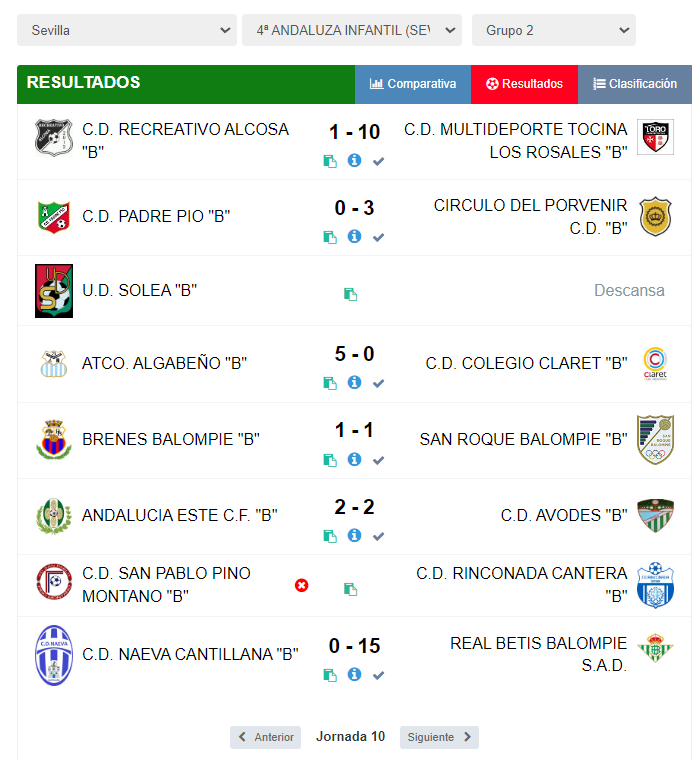
Task: Open document icon for San Pablo Pino Montano match
Action: (x=350, y=589)
